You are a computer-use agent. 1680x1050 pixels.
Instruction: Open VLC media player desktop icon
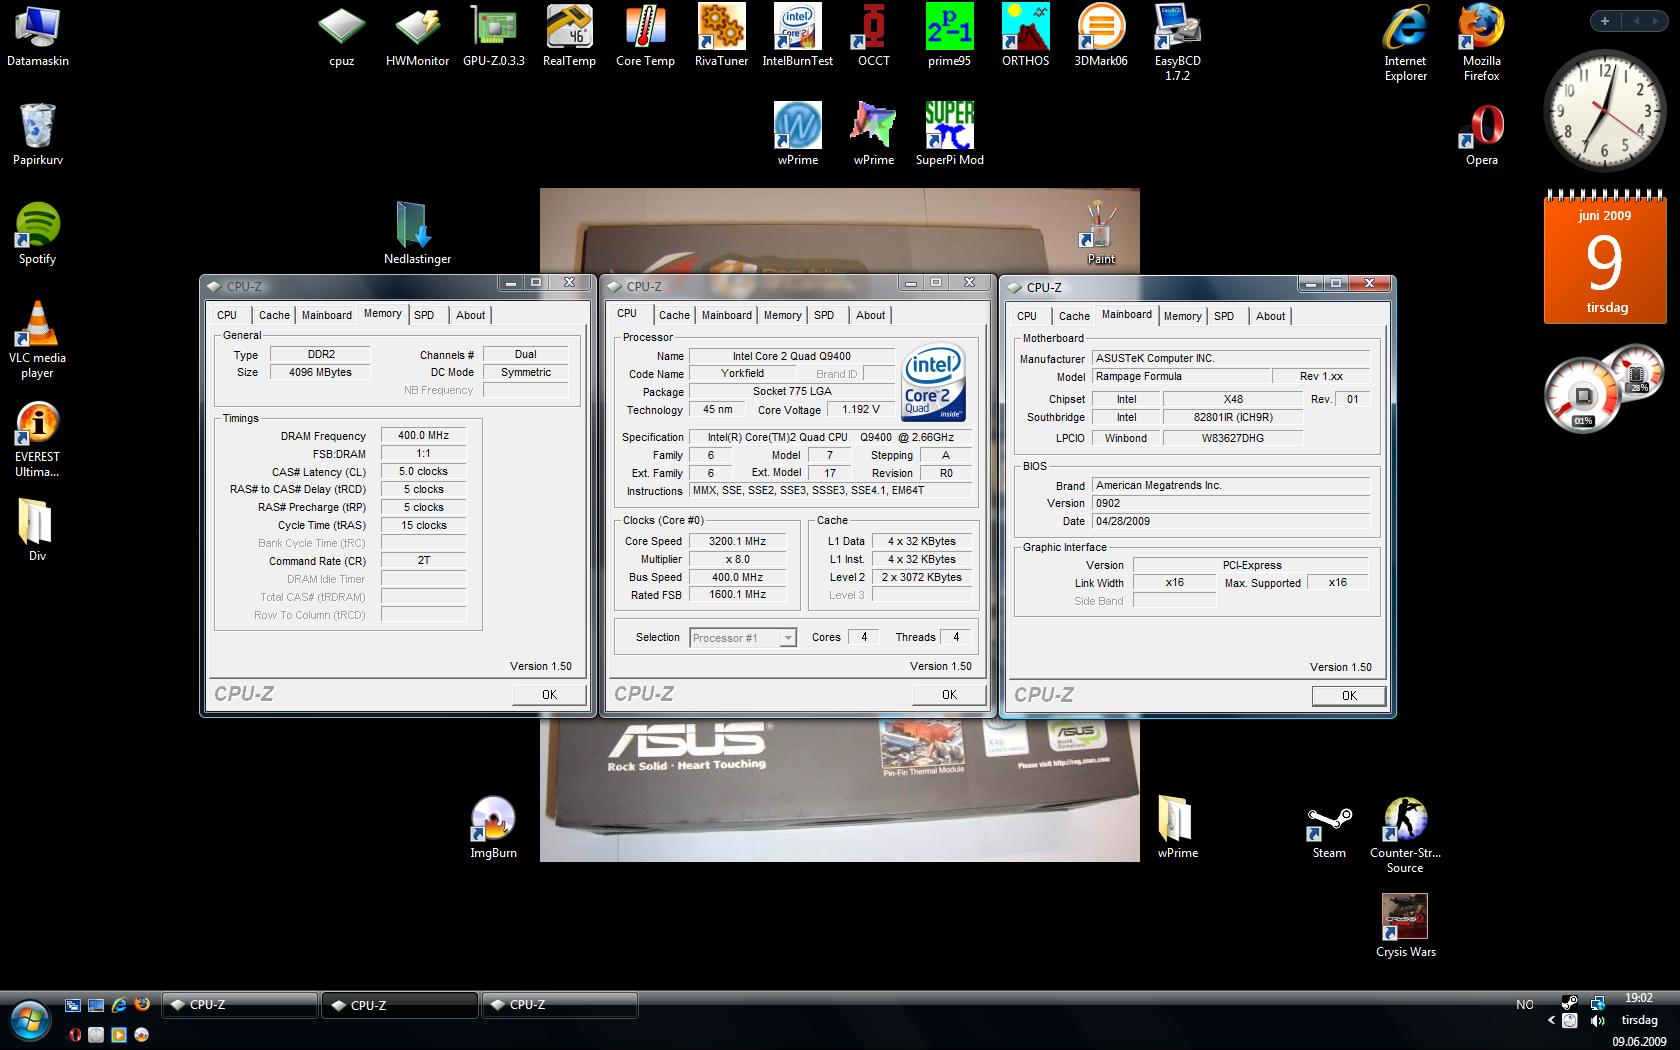click(x=38, y=340)
